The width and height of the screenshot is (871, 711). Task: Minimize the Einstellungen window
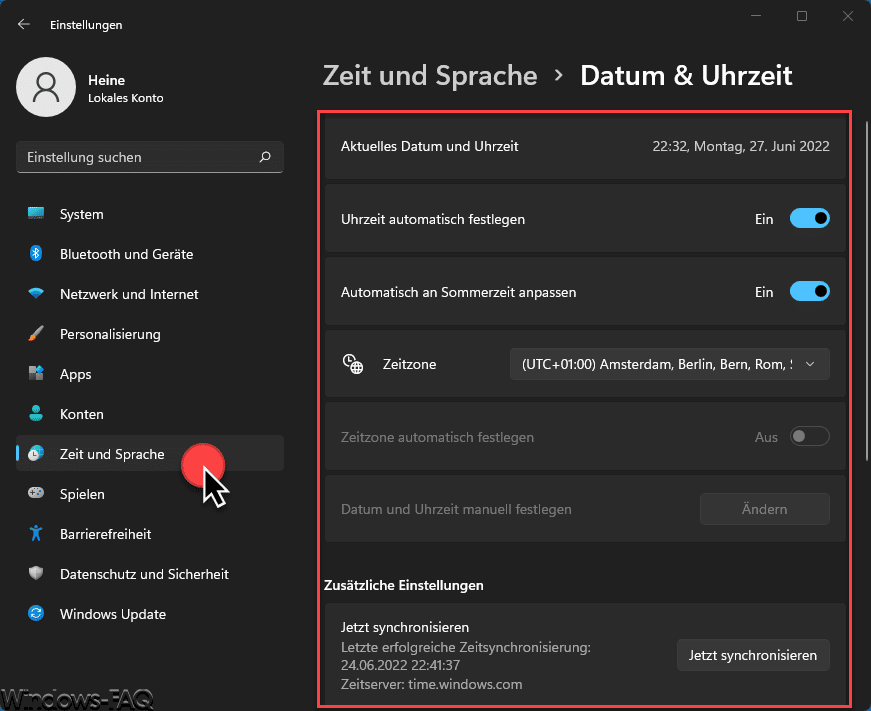(x=756, y=16)
